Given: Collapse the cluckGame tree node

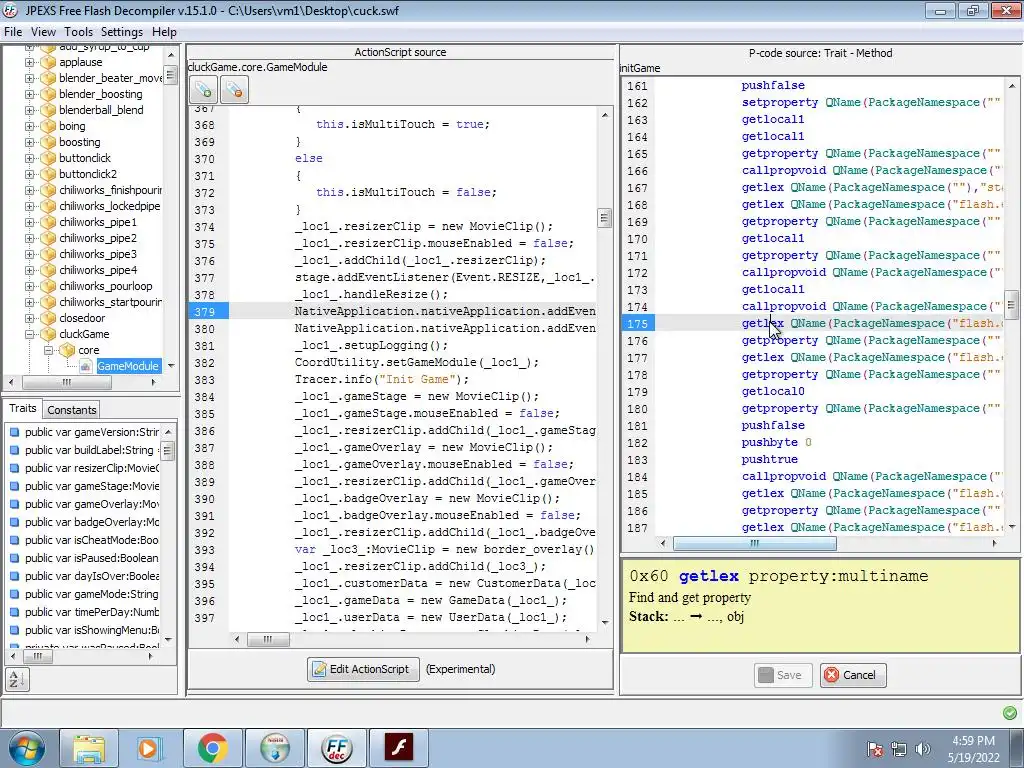Looking at the screenshot, I should coord(29,334).
